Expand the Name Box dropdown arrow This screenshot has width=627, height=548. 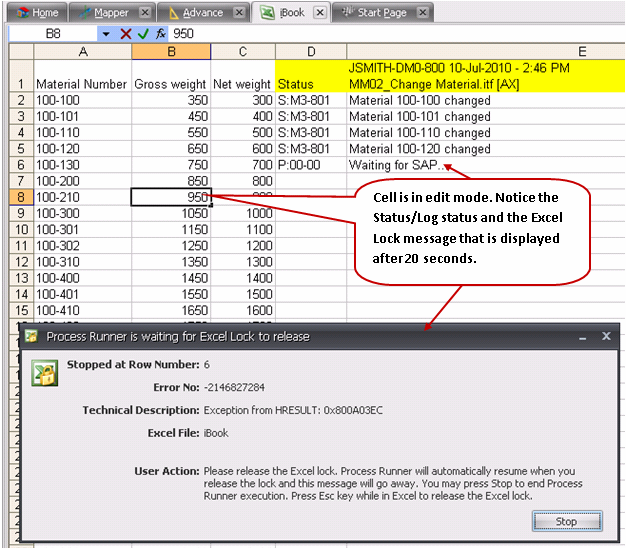click(106, 33)
